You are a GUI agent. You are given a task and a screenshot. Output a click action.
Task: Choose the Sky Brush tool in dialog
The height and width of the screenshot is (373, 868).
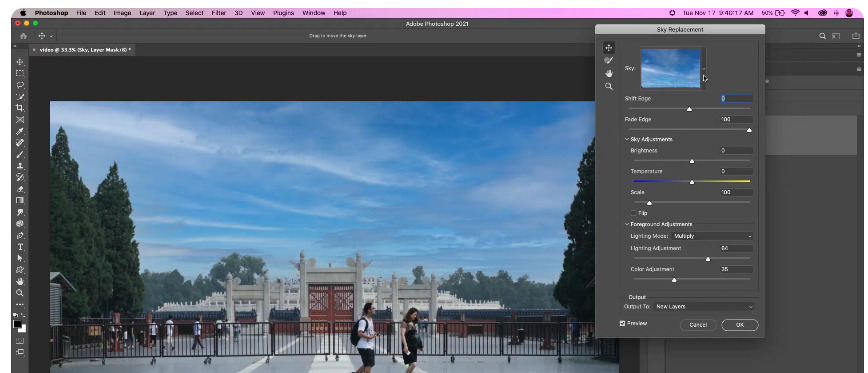608,60
